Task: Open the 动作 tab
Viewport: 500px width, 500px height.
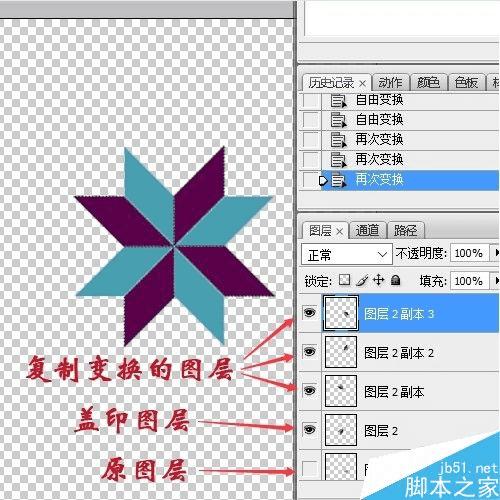Action: (390, 82)
